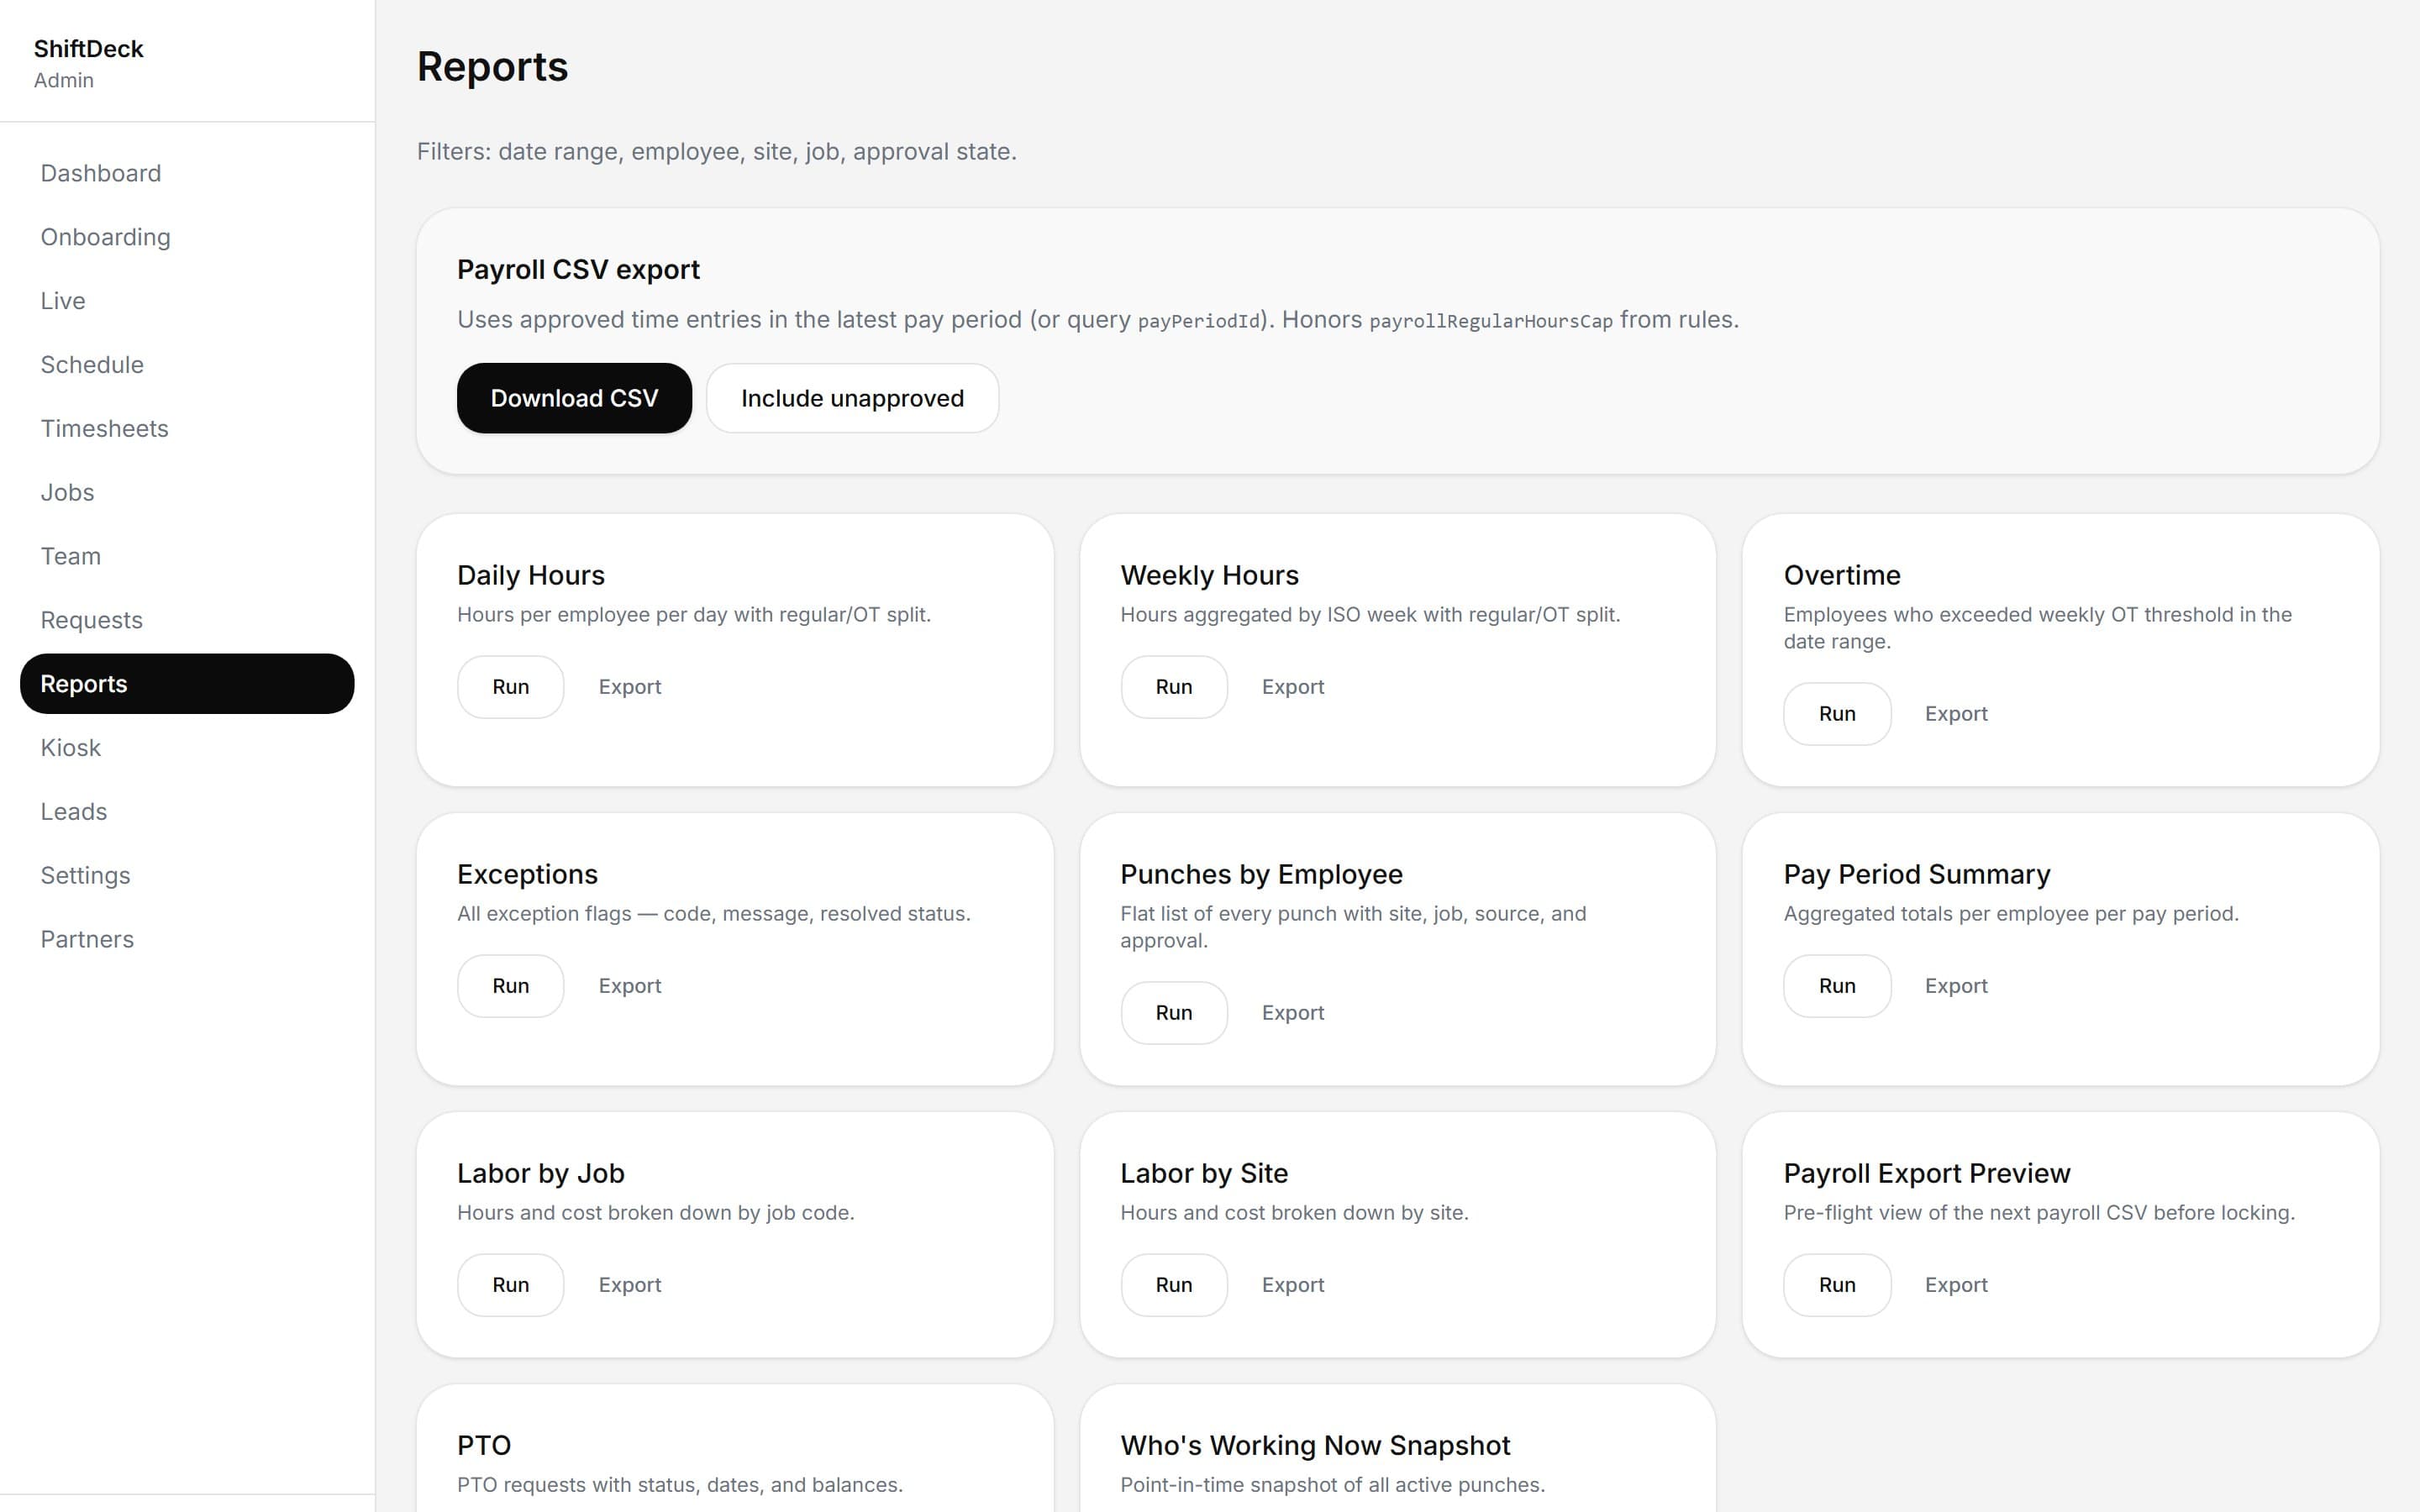The width and height of the screenshot is (2420, 1512).
Task: Run the Exceptions report
Action: tap(510, 986)
